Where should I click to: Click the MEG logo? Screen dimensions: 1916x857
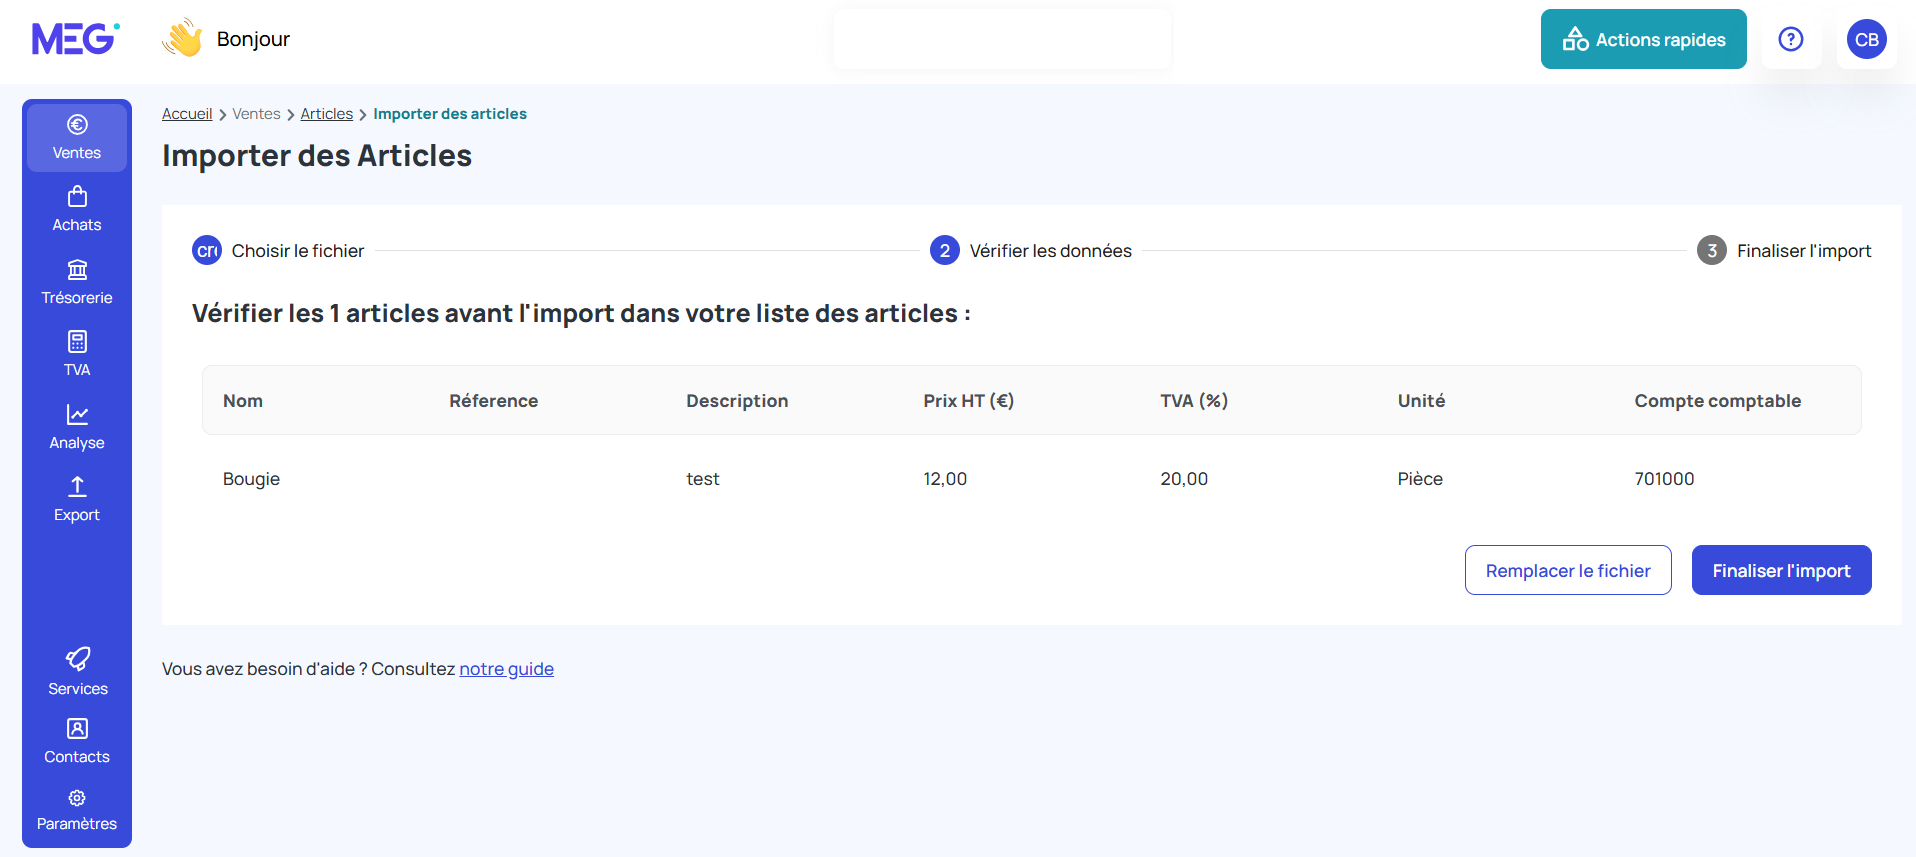pos(76,39)
